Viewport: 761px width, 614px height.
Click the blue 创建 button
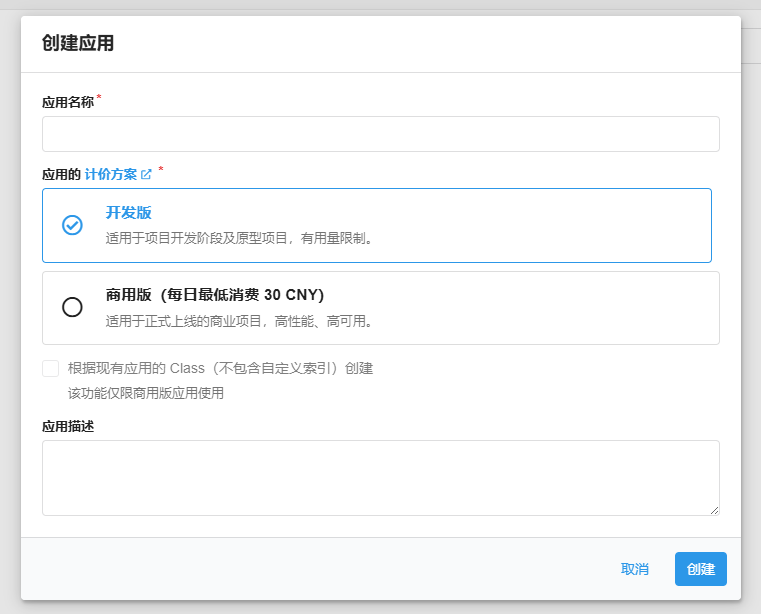700,569
